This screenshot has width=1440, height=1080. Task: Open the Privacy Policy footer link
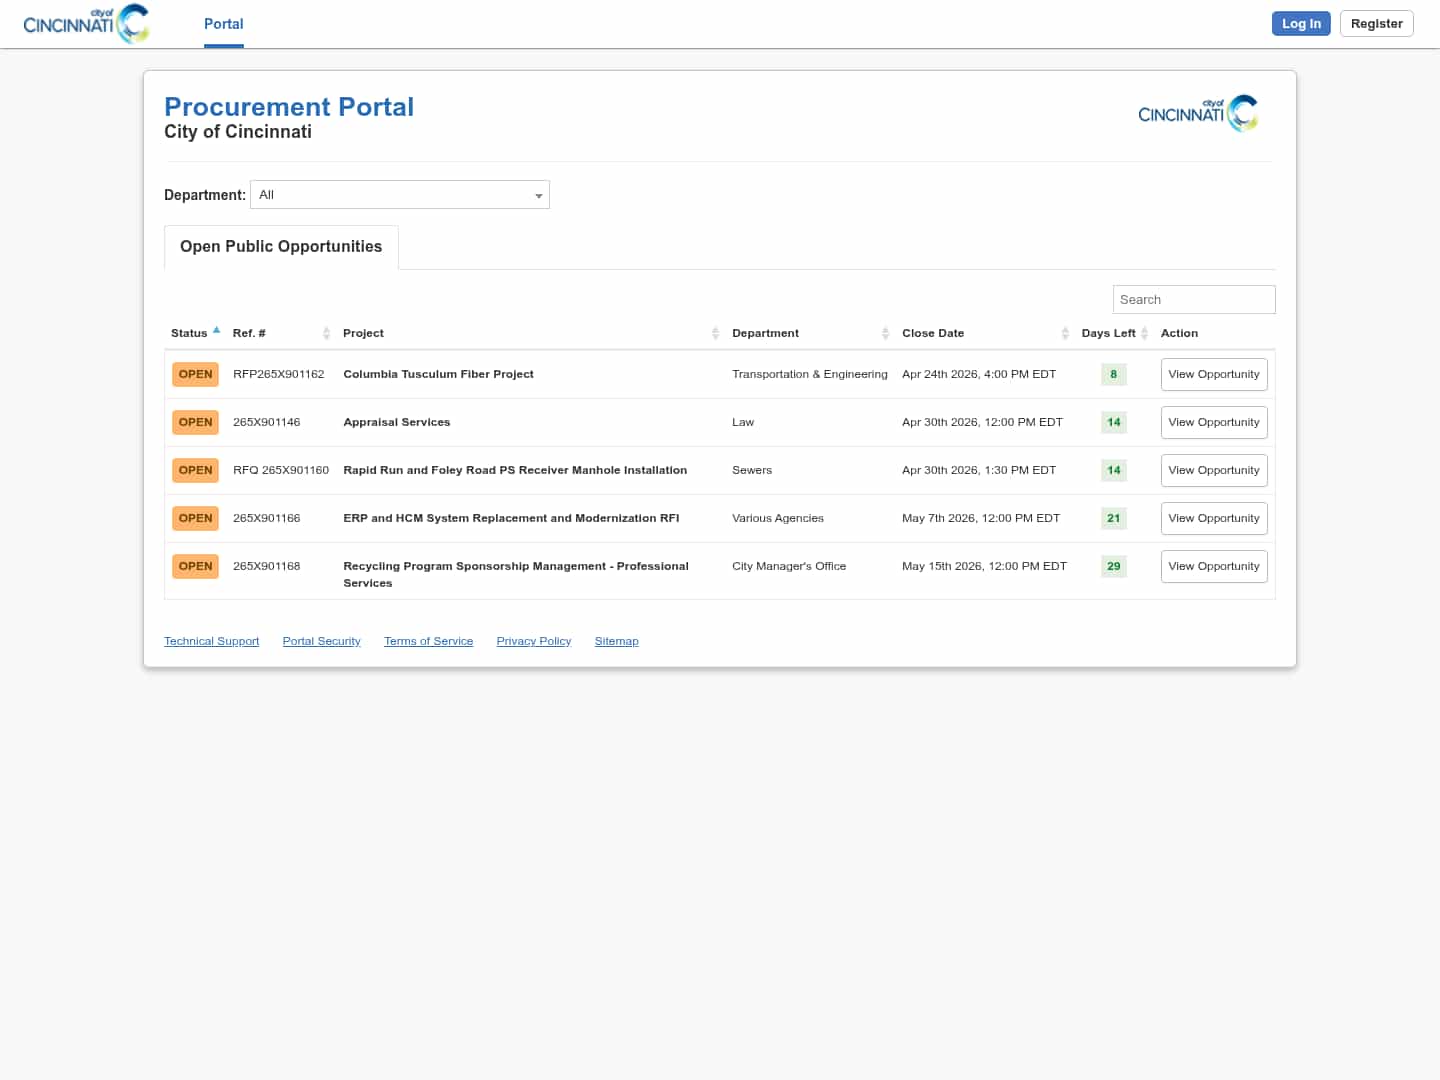coord(533,641)
